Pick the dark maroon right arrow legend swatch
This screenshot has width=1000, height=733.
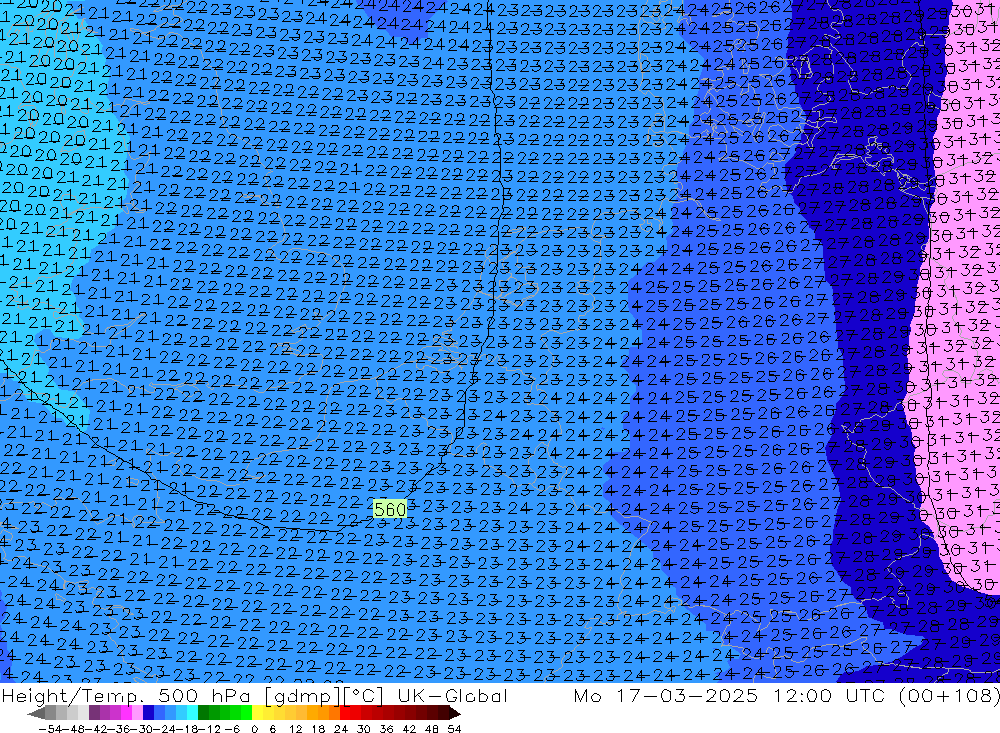click(454, 714)
